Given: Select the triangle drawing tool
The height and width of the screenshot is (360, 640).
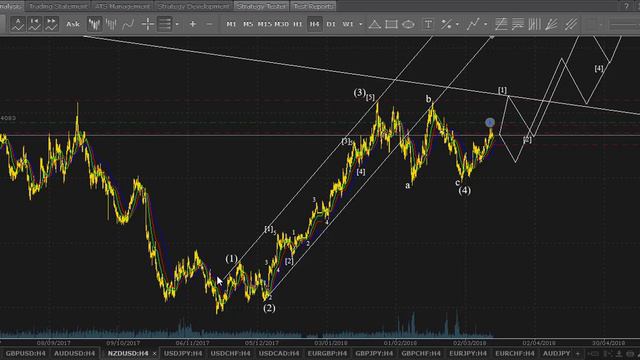Looking at the screenshot, I should click(x=374, y=24).
